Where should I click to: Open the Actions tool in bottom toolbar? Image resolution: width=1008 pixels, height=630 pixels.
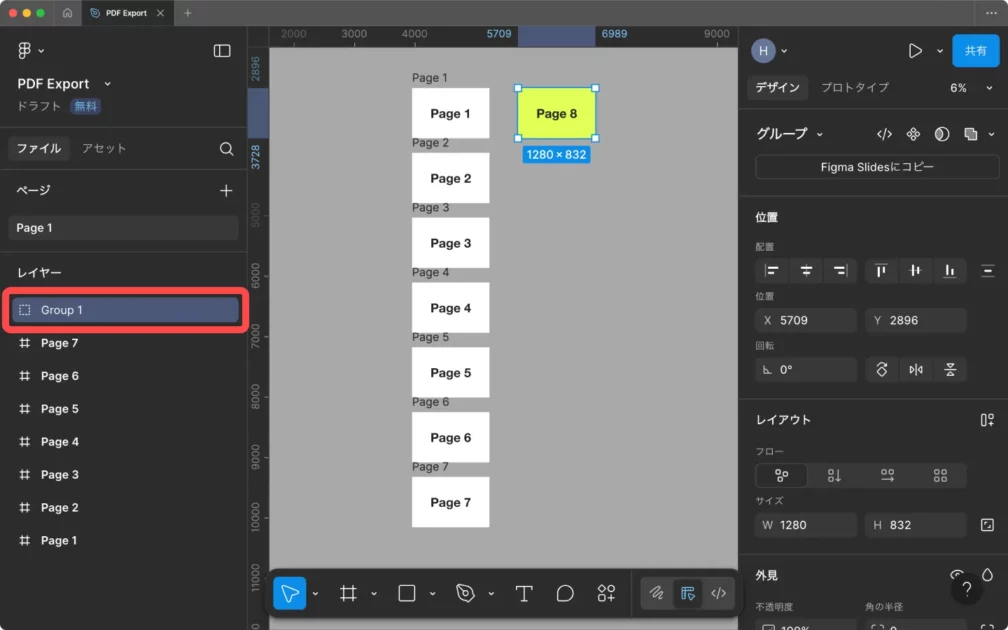tap(606, 593)
